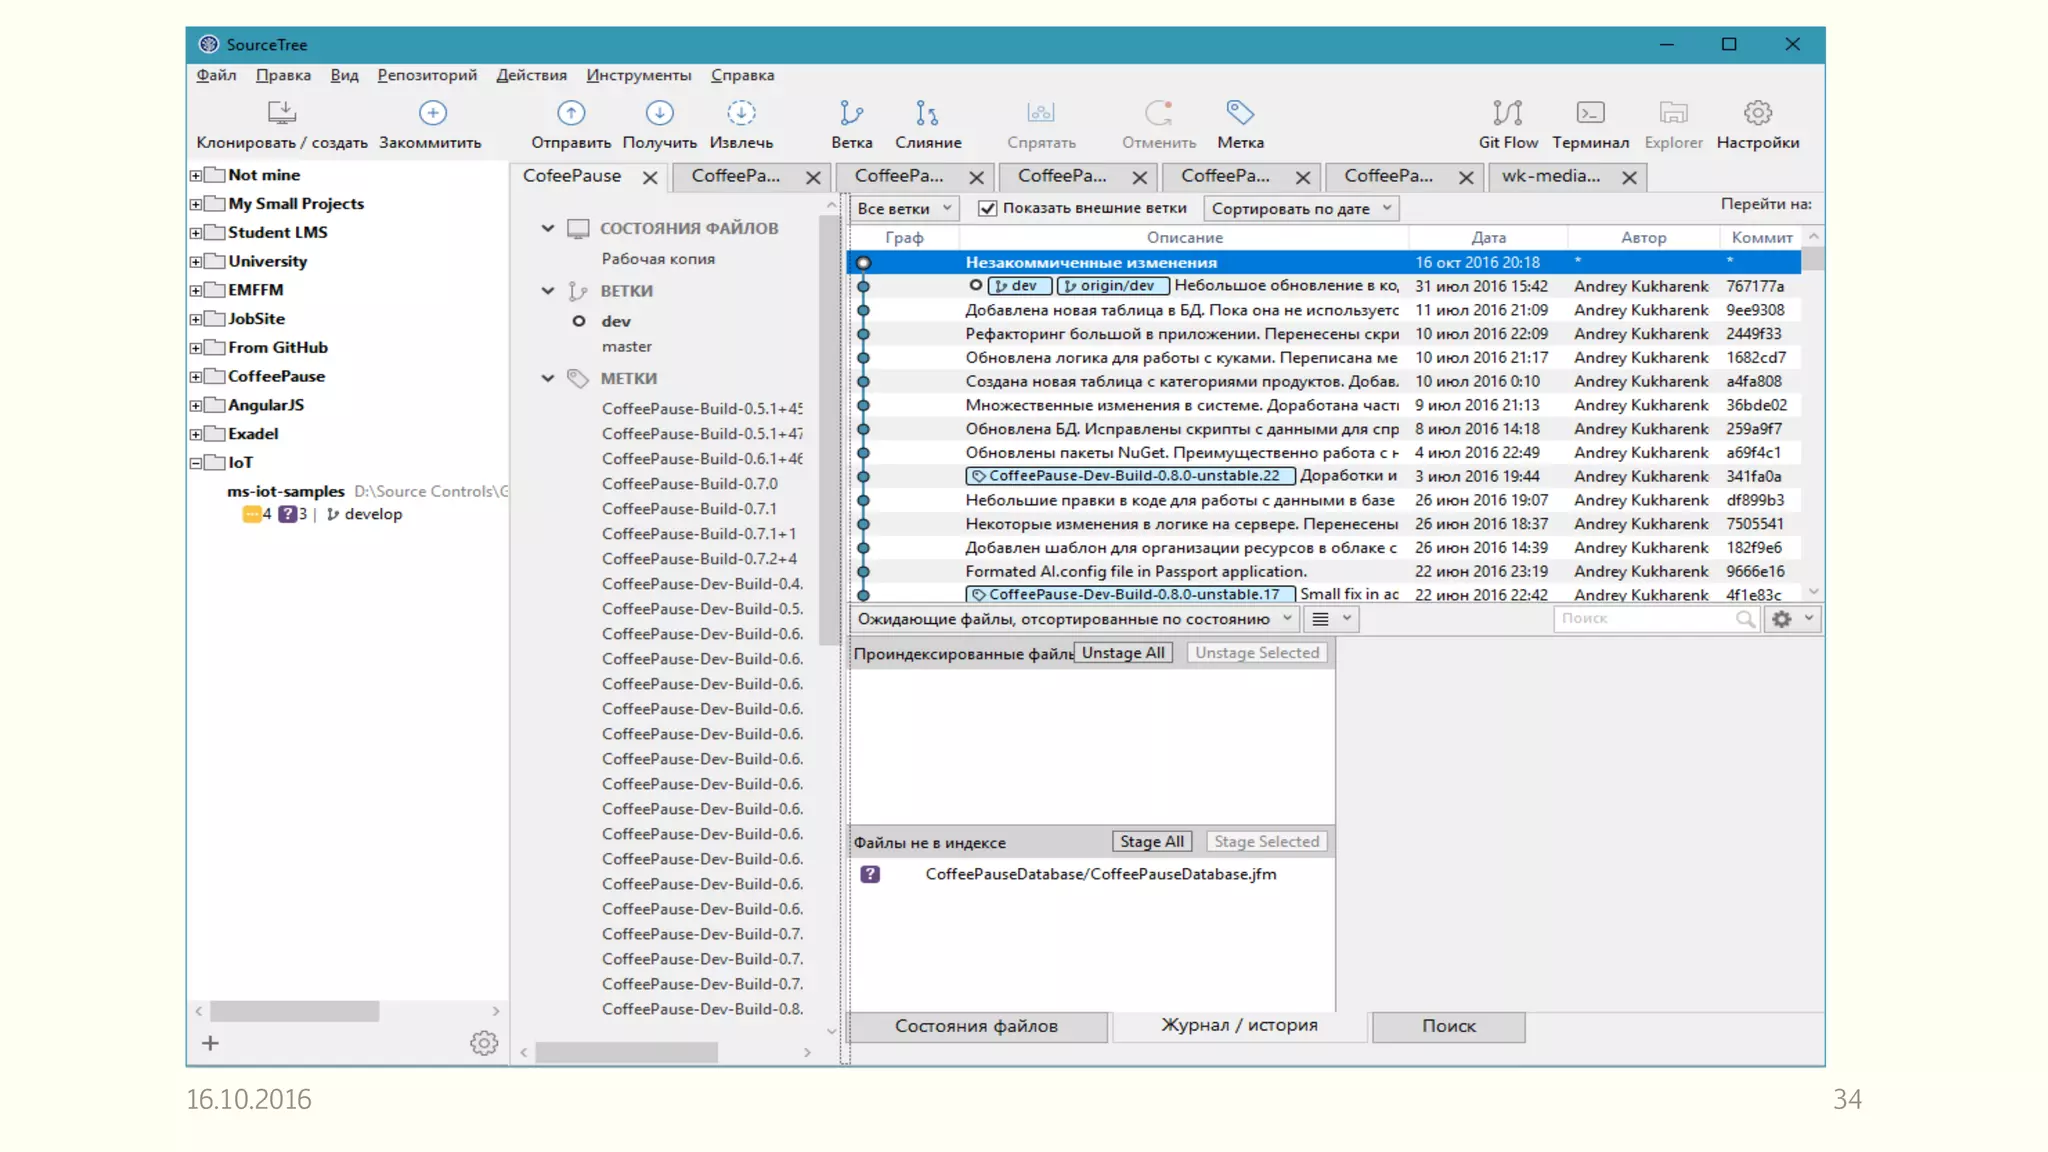Collapse the IoT folder in bookmarks
This screenshot has height=1152, width=2048.
196,463
